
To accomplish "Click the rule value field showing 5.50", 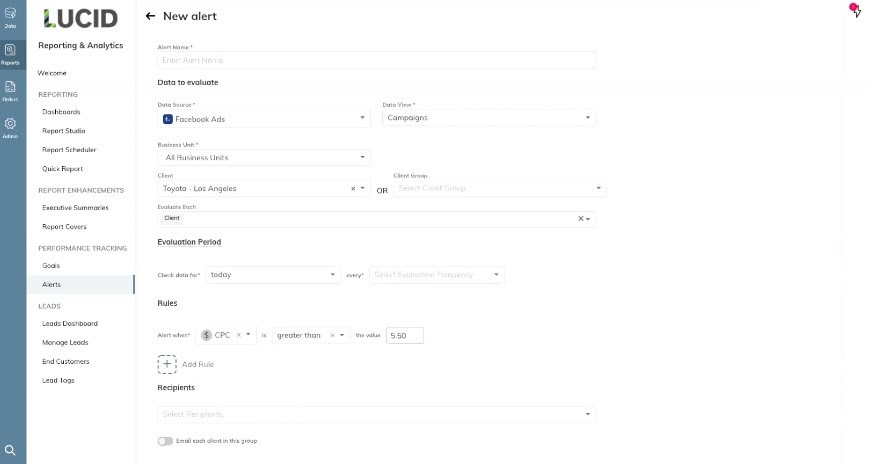I will (404, 335).
